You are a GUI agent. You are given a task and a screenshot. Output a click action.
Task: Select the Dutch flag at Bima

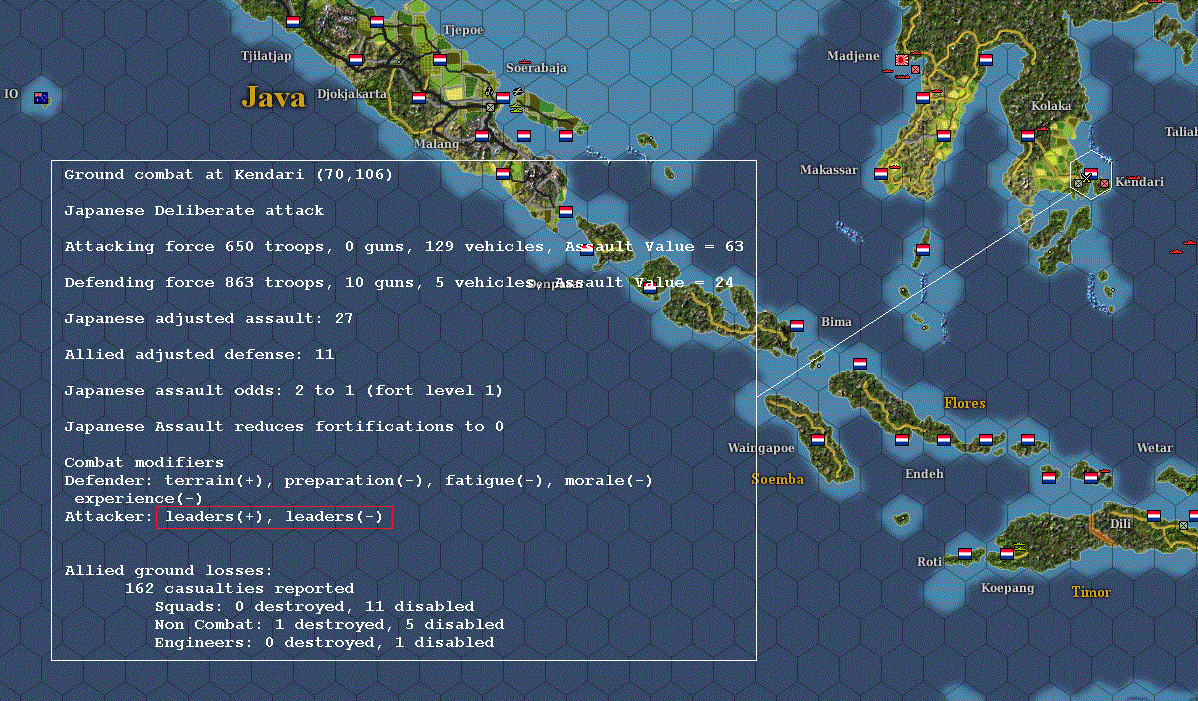click(797, 326)
